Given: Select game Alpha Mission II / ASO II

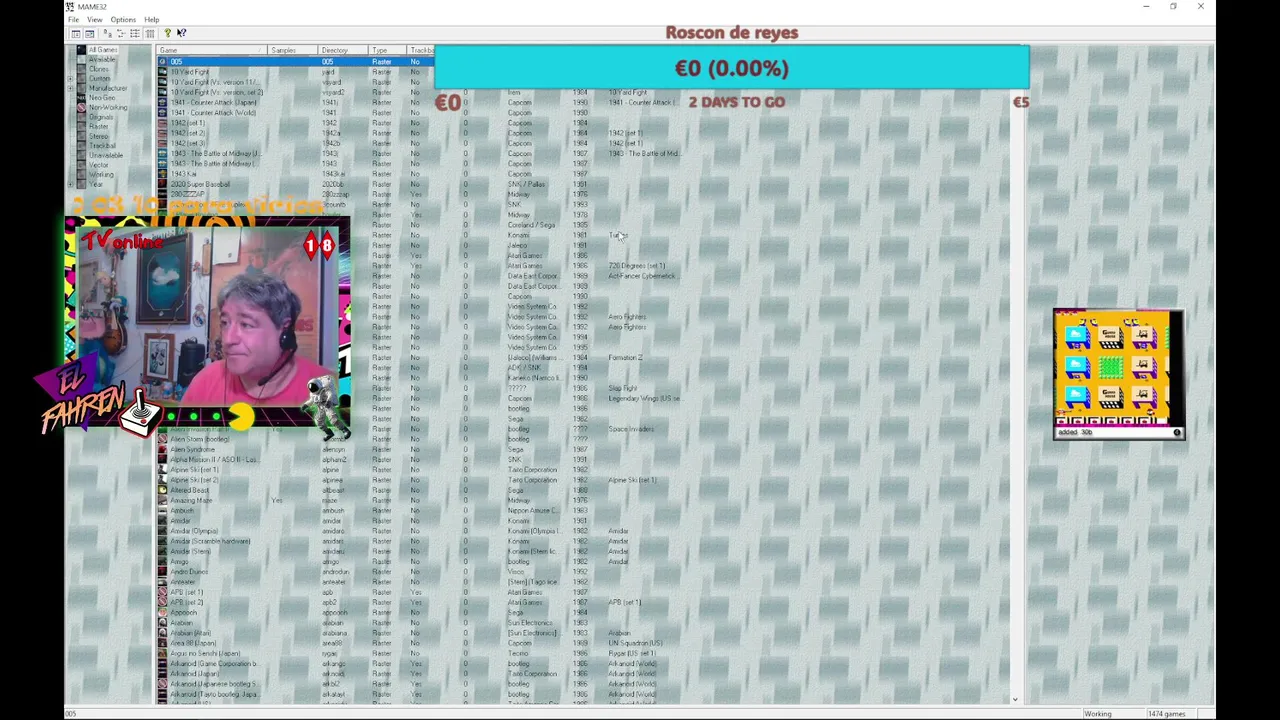Looking at the screenshot, I should [x=214, y=459].
